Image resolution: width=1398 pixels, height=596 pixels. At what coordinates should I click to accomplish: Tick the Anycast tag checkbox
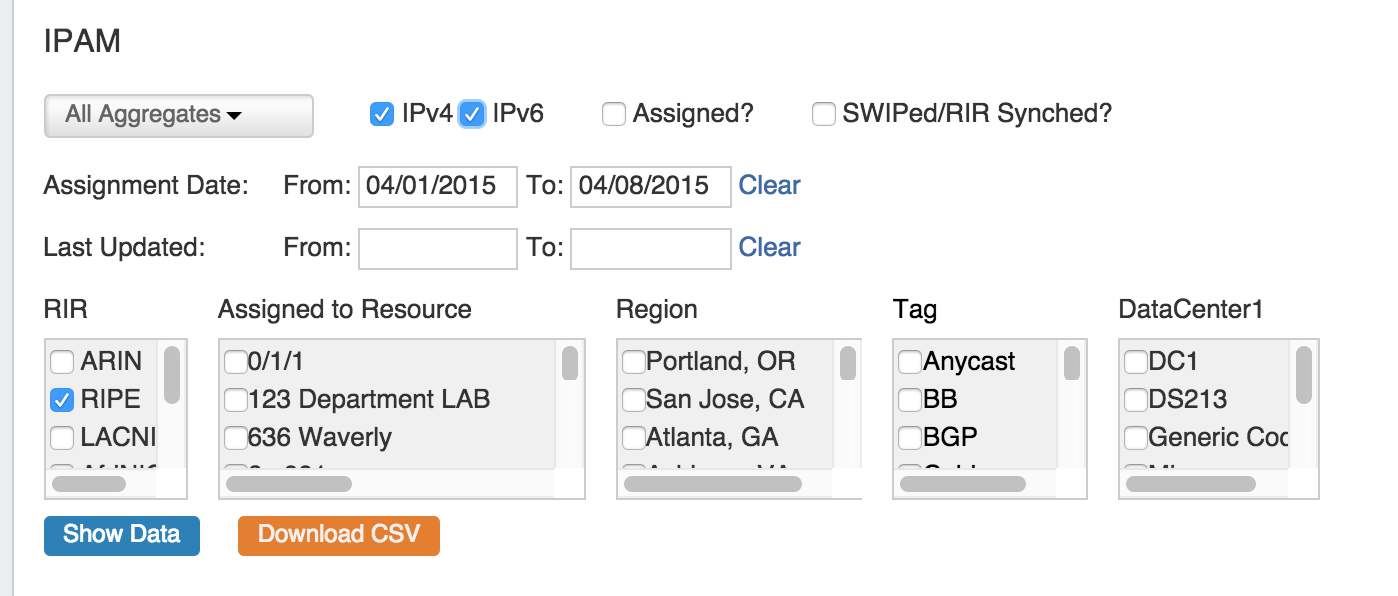[x=910, y=361]
